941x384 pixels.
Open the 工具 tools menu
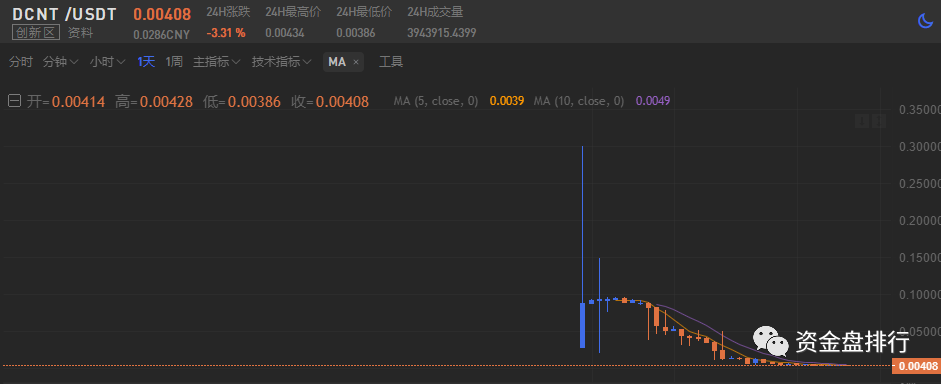tap(391, 62)
